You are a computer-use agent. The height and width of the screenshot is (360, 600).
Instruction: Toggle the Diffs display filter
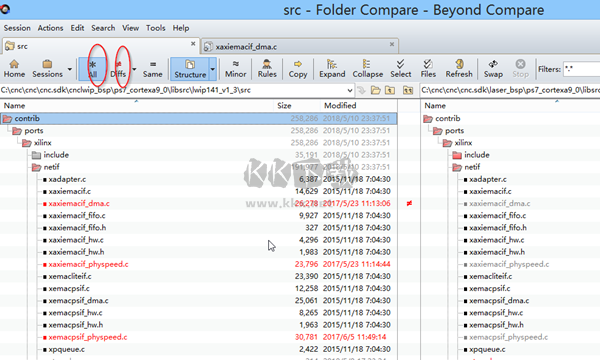[x=118, y=69]
